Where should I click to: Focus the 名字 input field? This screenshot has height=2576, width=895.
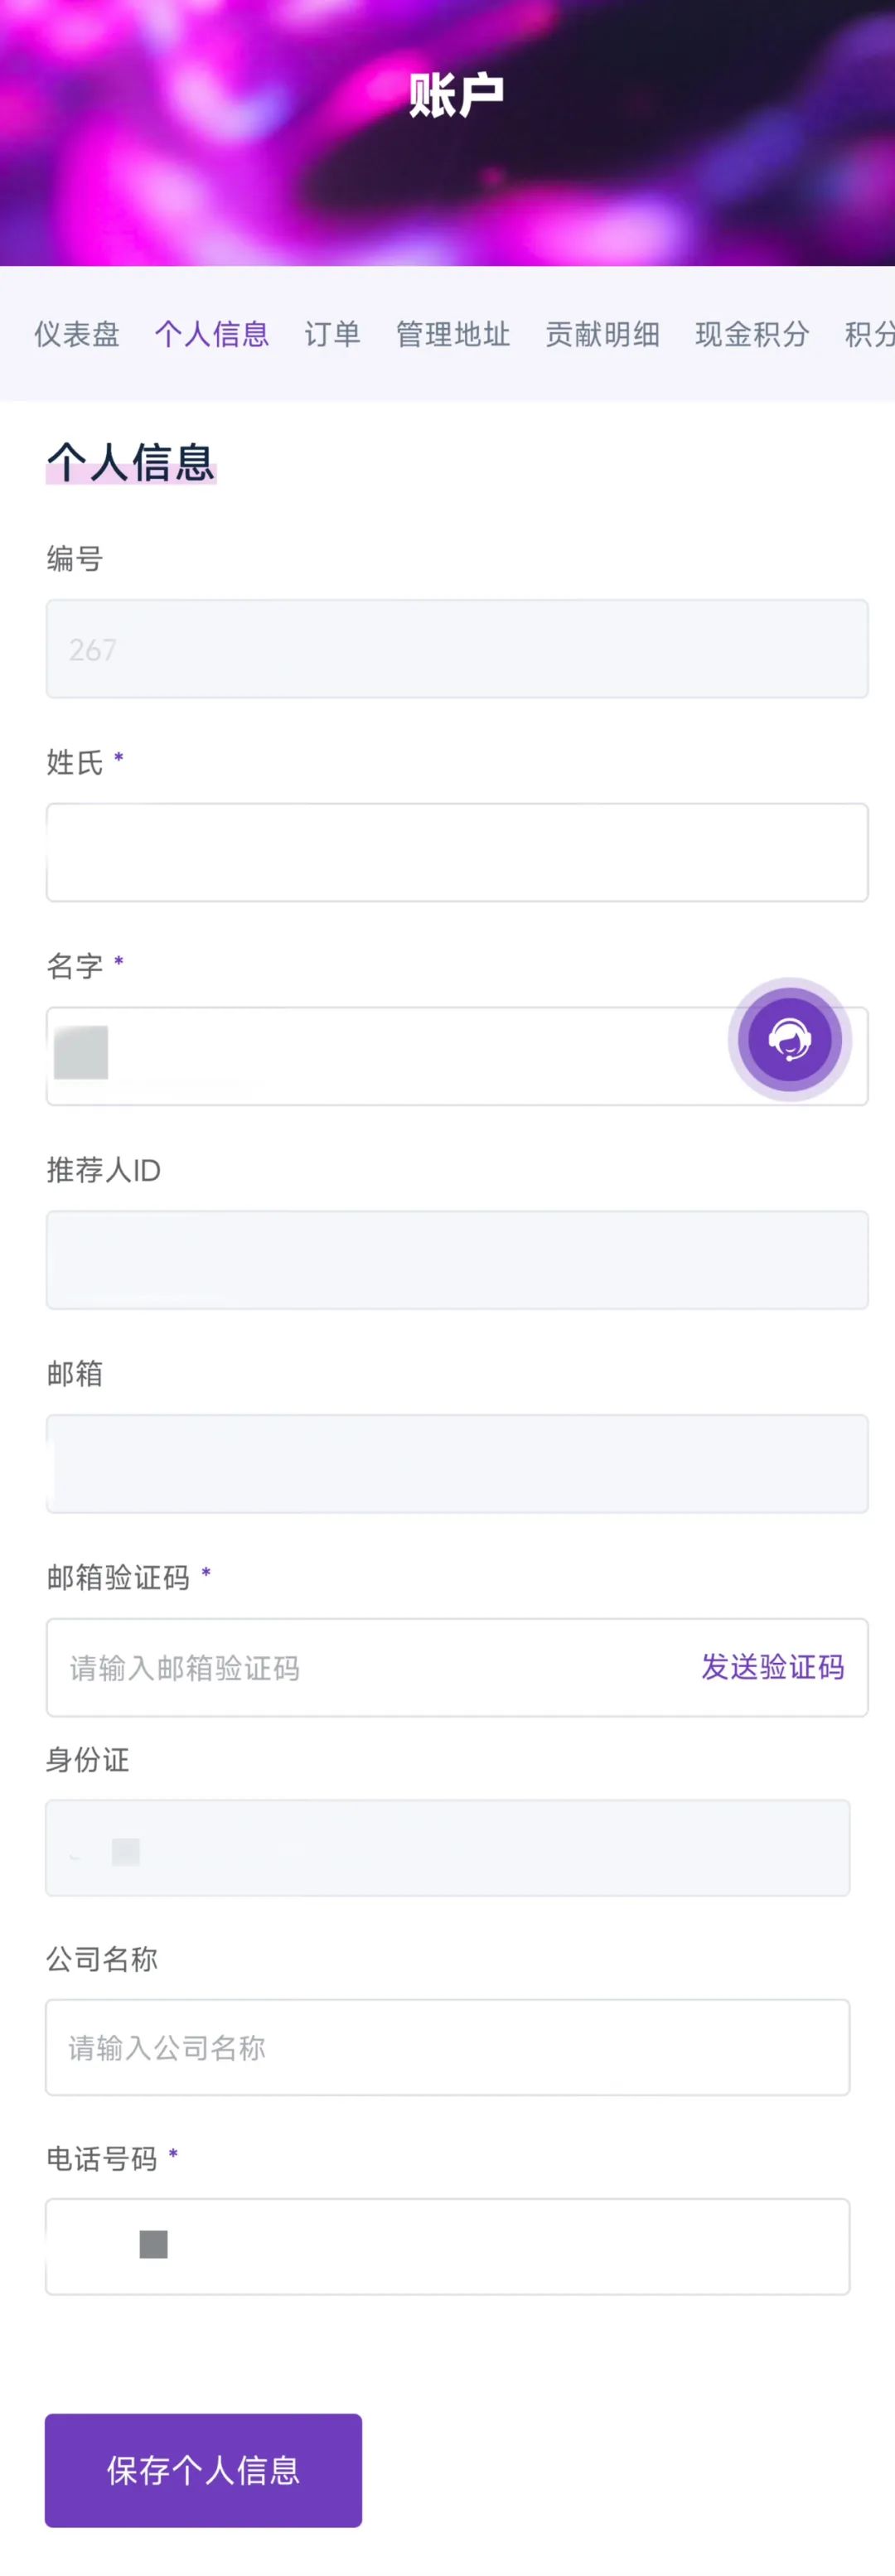point(457,1056)
